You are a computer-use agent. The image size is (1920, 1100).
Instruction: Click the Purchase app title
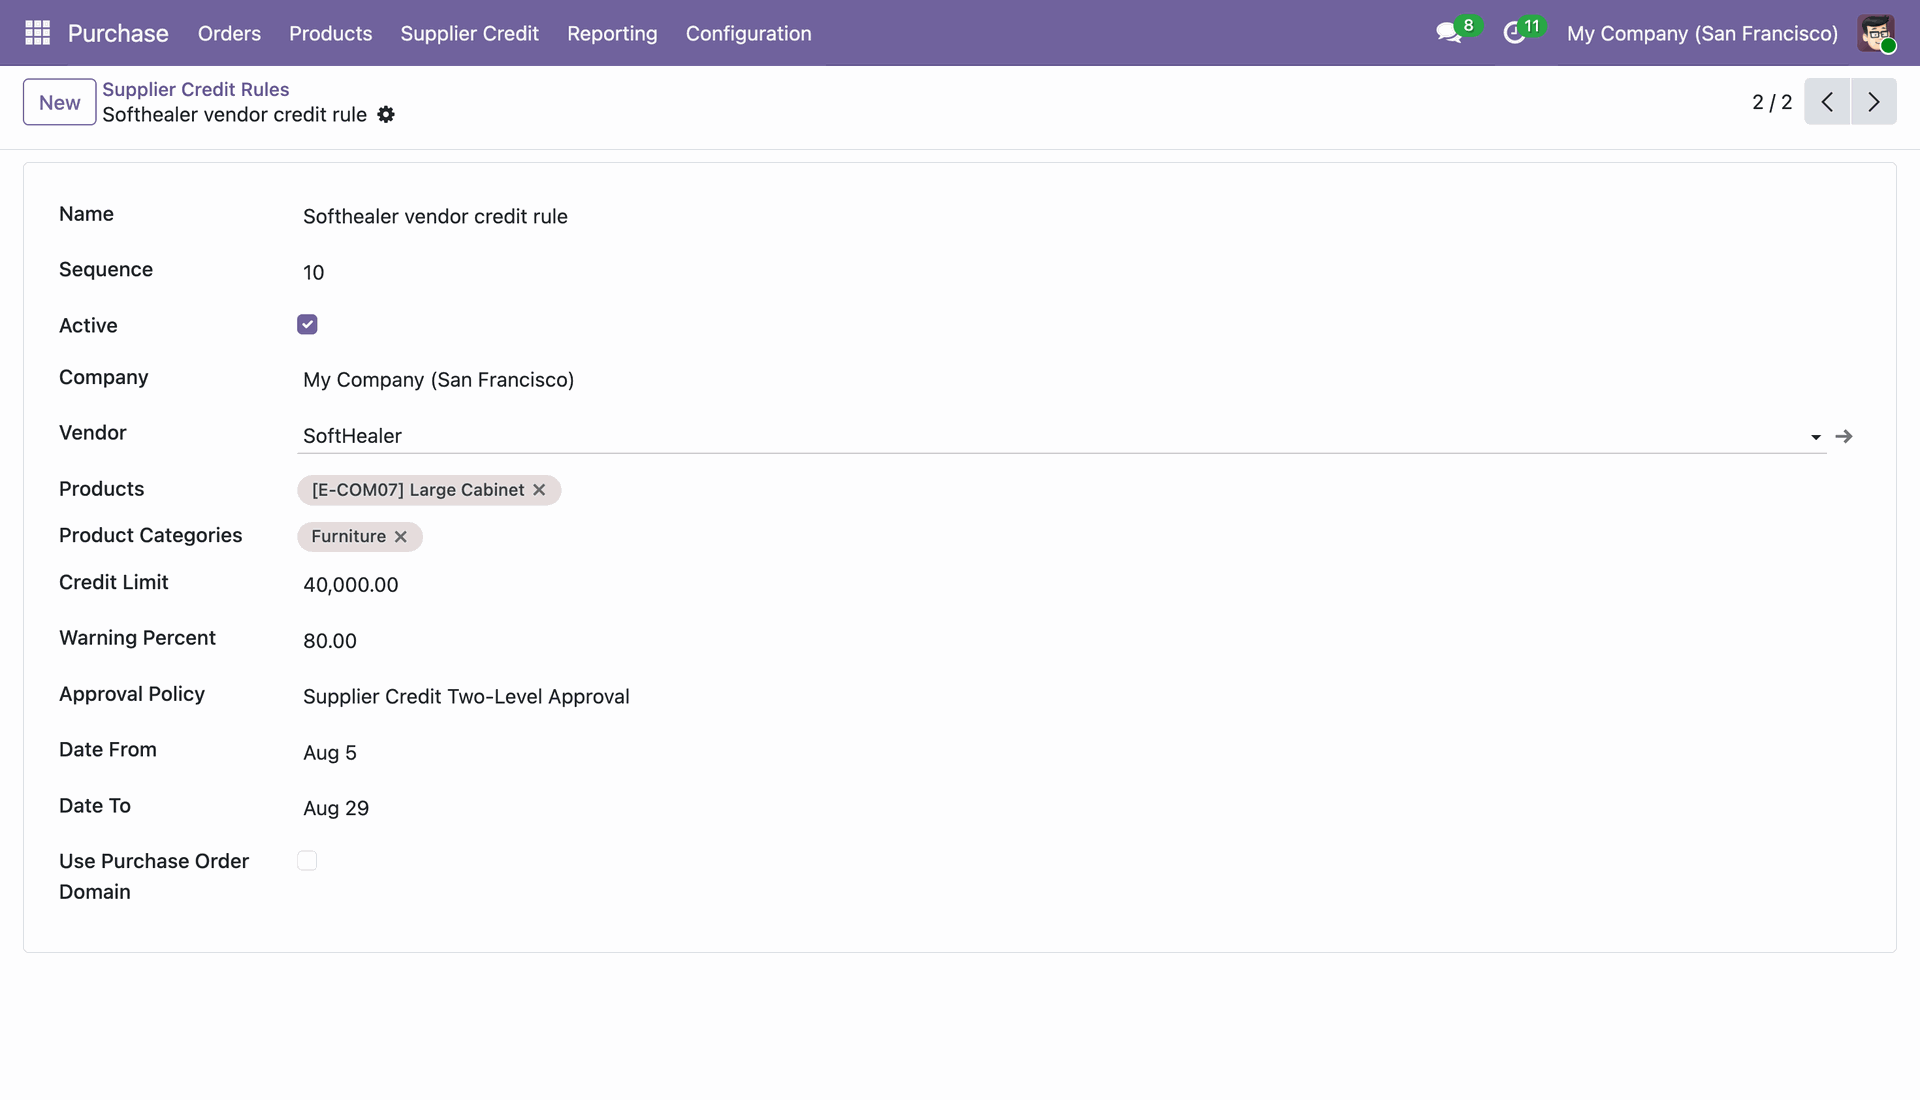[118, 33]
